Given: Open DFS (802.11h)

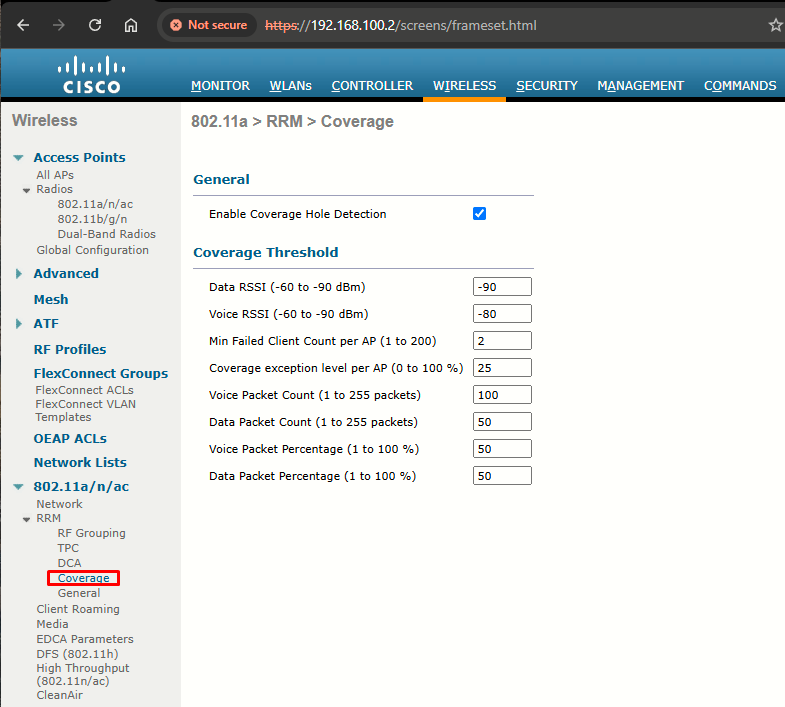Looking at the screenshot, I should (78, 654).
